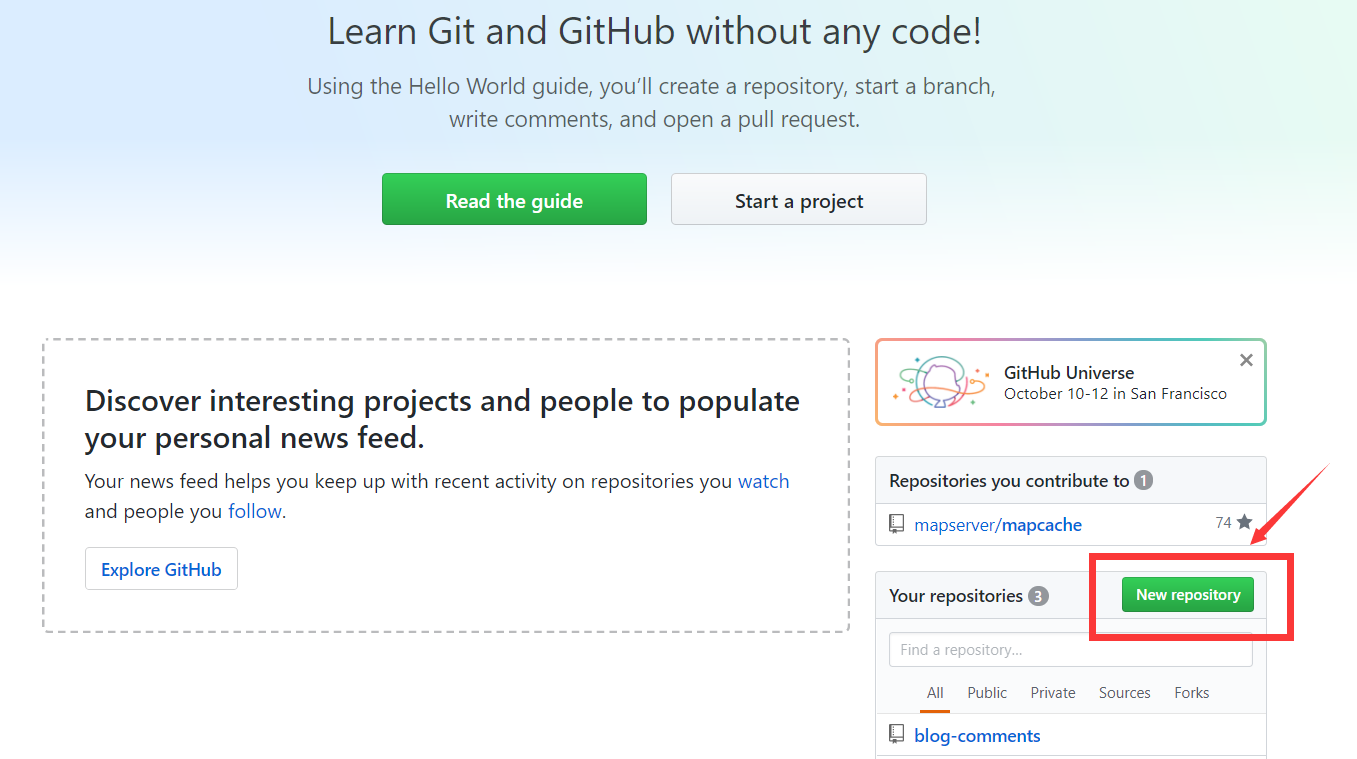This screenshot has width=1357, height=759.
Task: Click the Read the guide button
Action: point(514,200)
